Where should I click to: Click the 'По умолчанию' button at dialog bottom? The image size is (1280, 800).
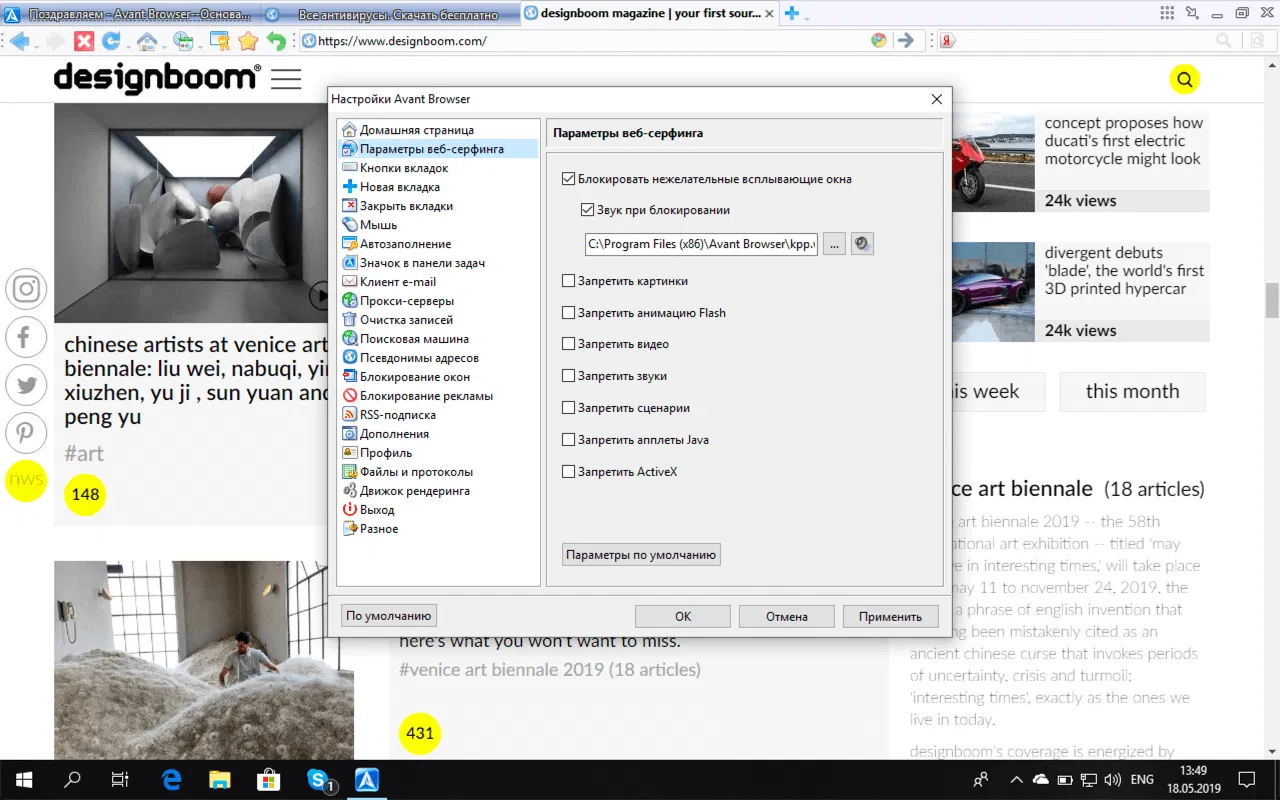pyautogui.click(x=389, y=616)
